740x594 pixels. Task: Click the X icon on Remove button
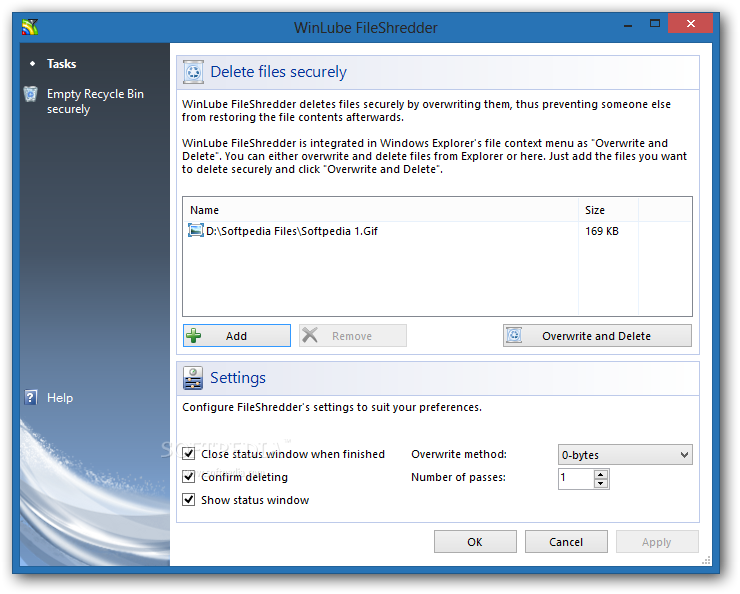tap(310, 335)
